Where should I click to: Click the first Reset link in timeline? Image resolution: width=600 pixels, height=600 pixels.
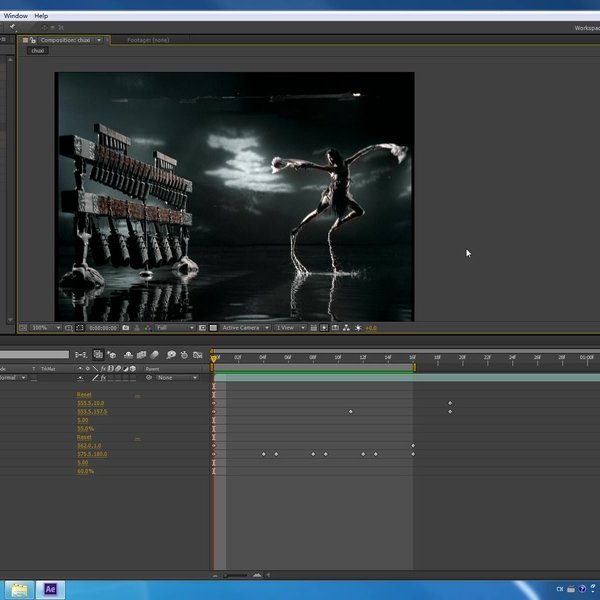point(84,395)
